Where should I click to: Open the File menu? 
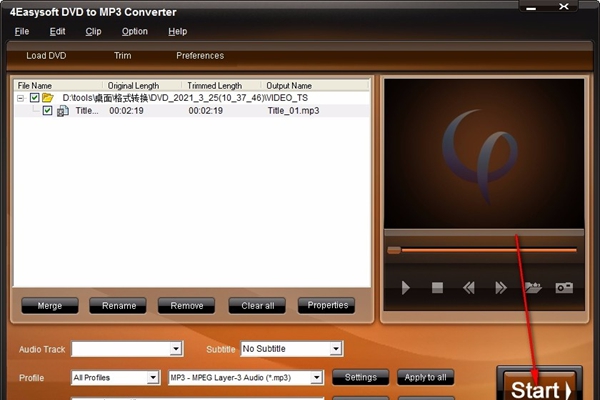point(22,31)
